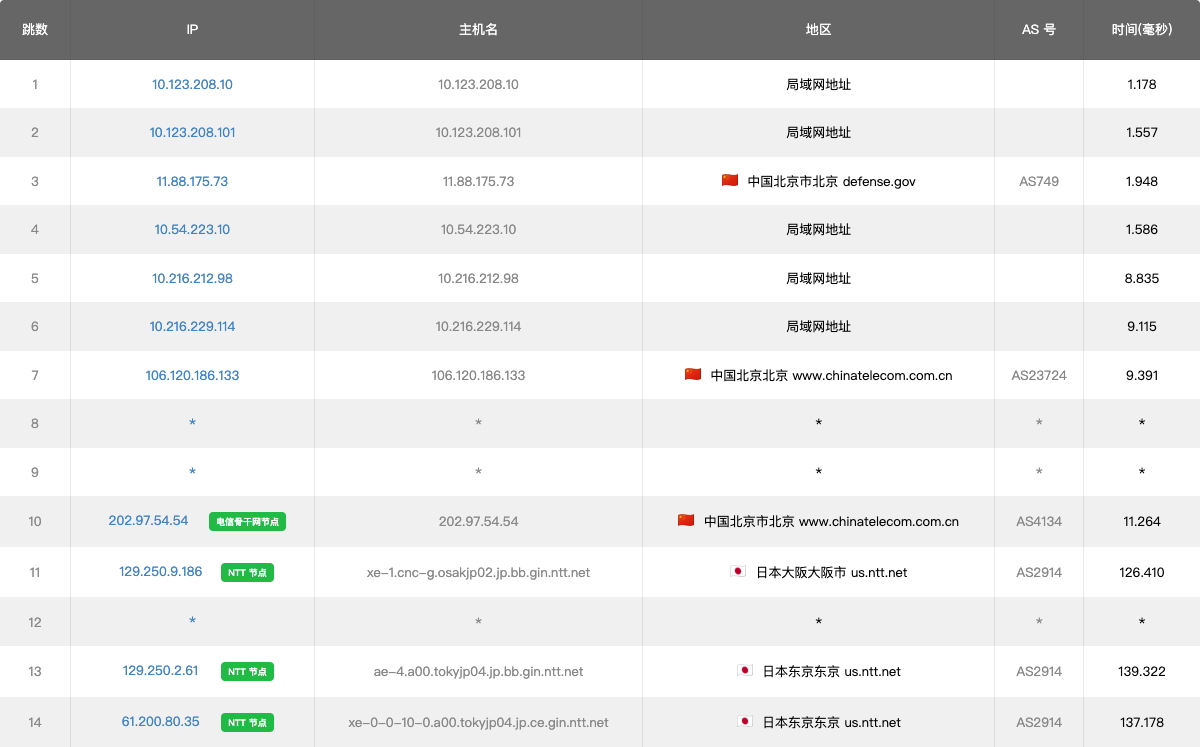Click the China flag in hop 10 row
Viewport: 1200px width, 747px height.
[x=686, y=521]
